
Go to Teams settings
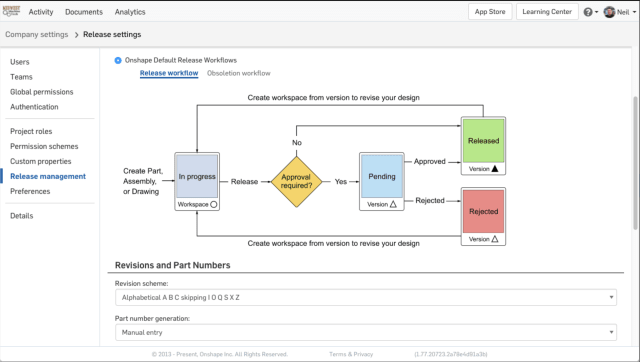click(21, 77)
